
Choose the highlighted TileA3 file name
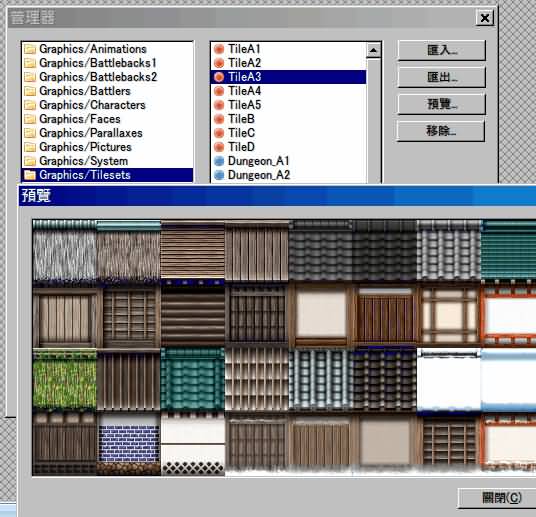(x=244, y=77)
